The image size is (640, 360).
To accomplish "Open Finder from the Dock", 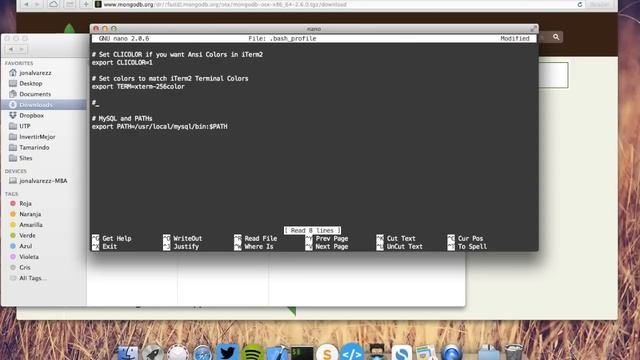I will 128,353.
